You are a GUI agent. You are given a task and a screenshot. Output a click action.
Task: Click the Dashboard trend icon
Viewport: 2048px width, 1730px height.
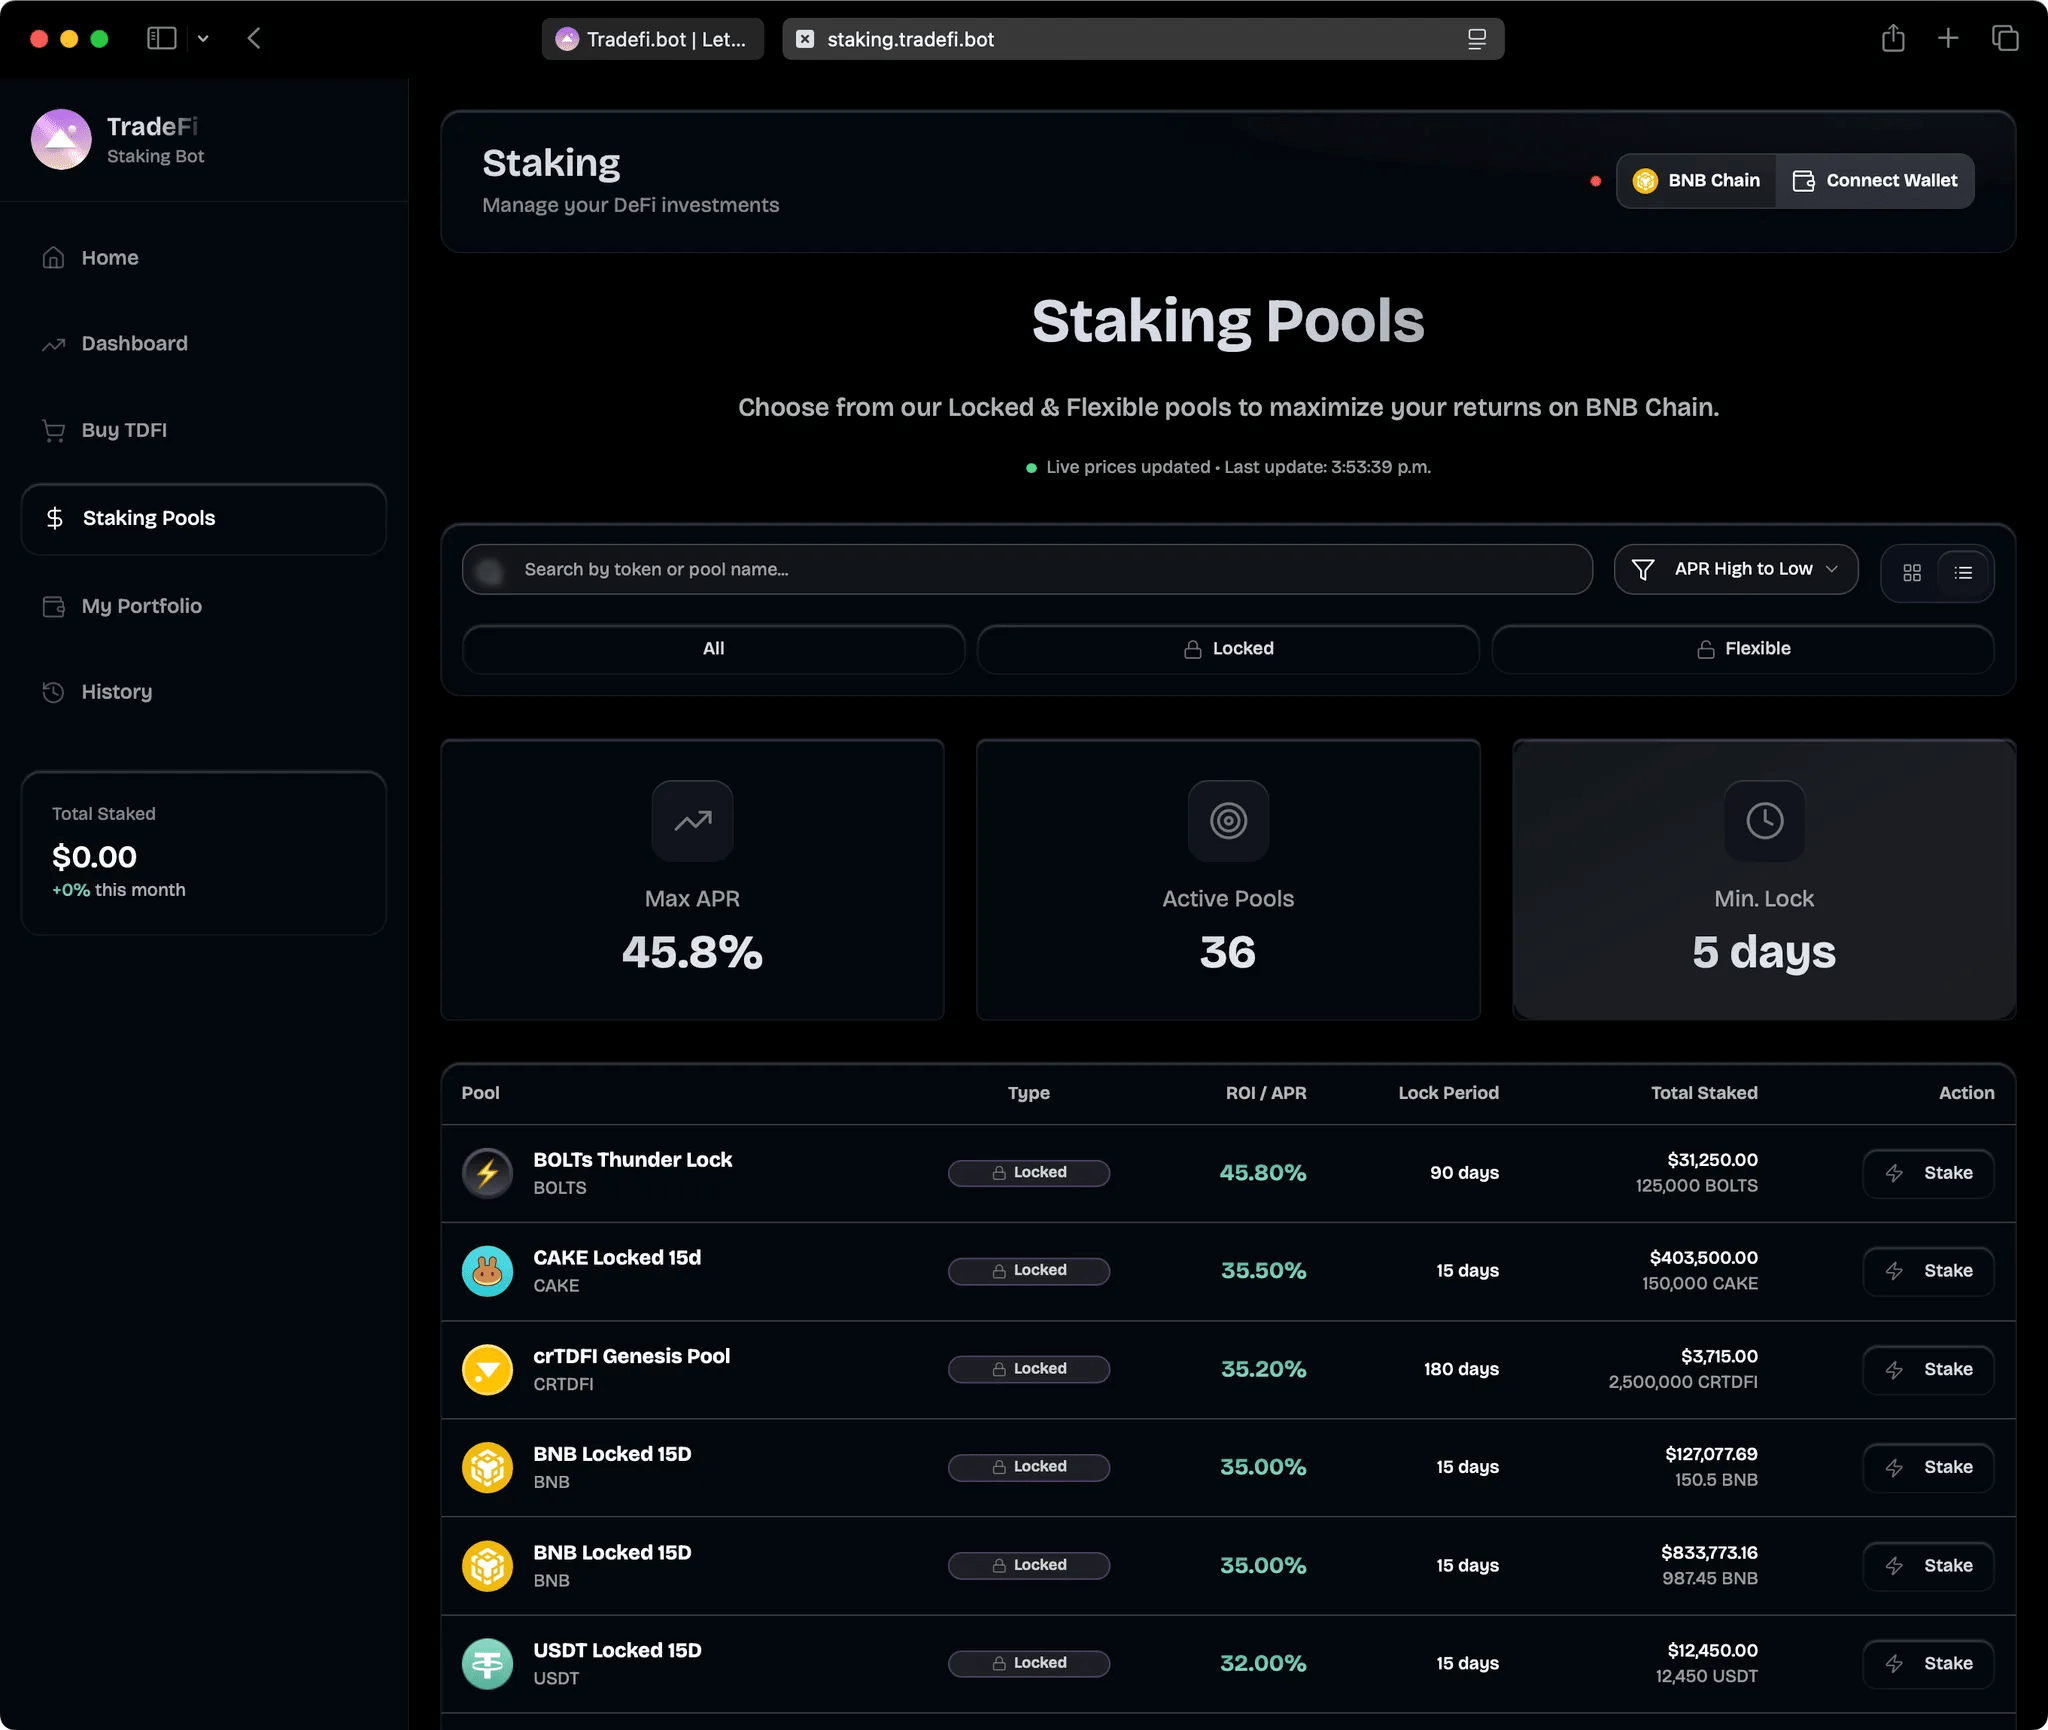click(x=53, y=345)
